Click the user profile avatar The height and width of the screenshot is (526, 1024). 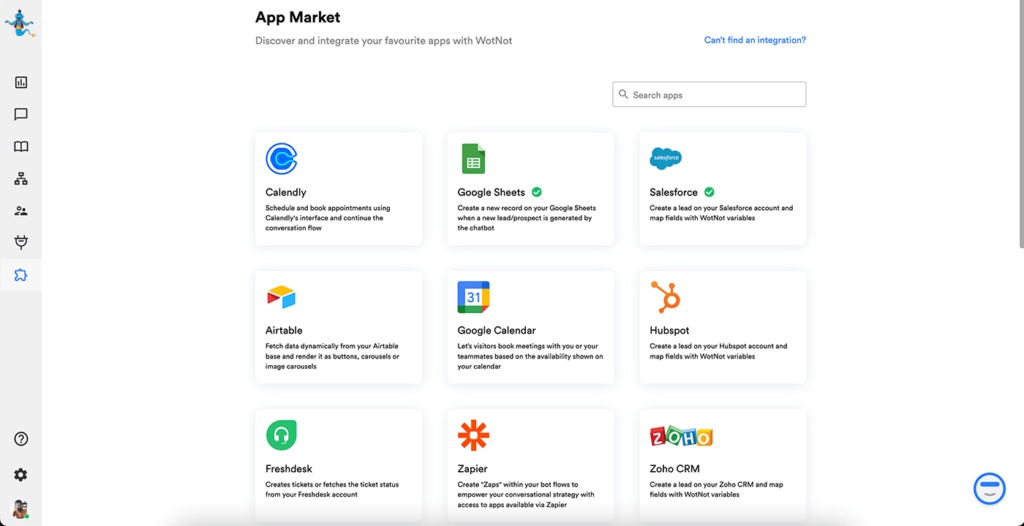point(20,509)
